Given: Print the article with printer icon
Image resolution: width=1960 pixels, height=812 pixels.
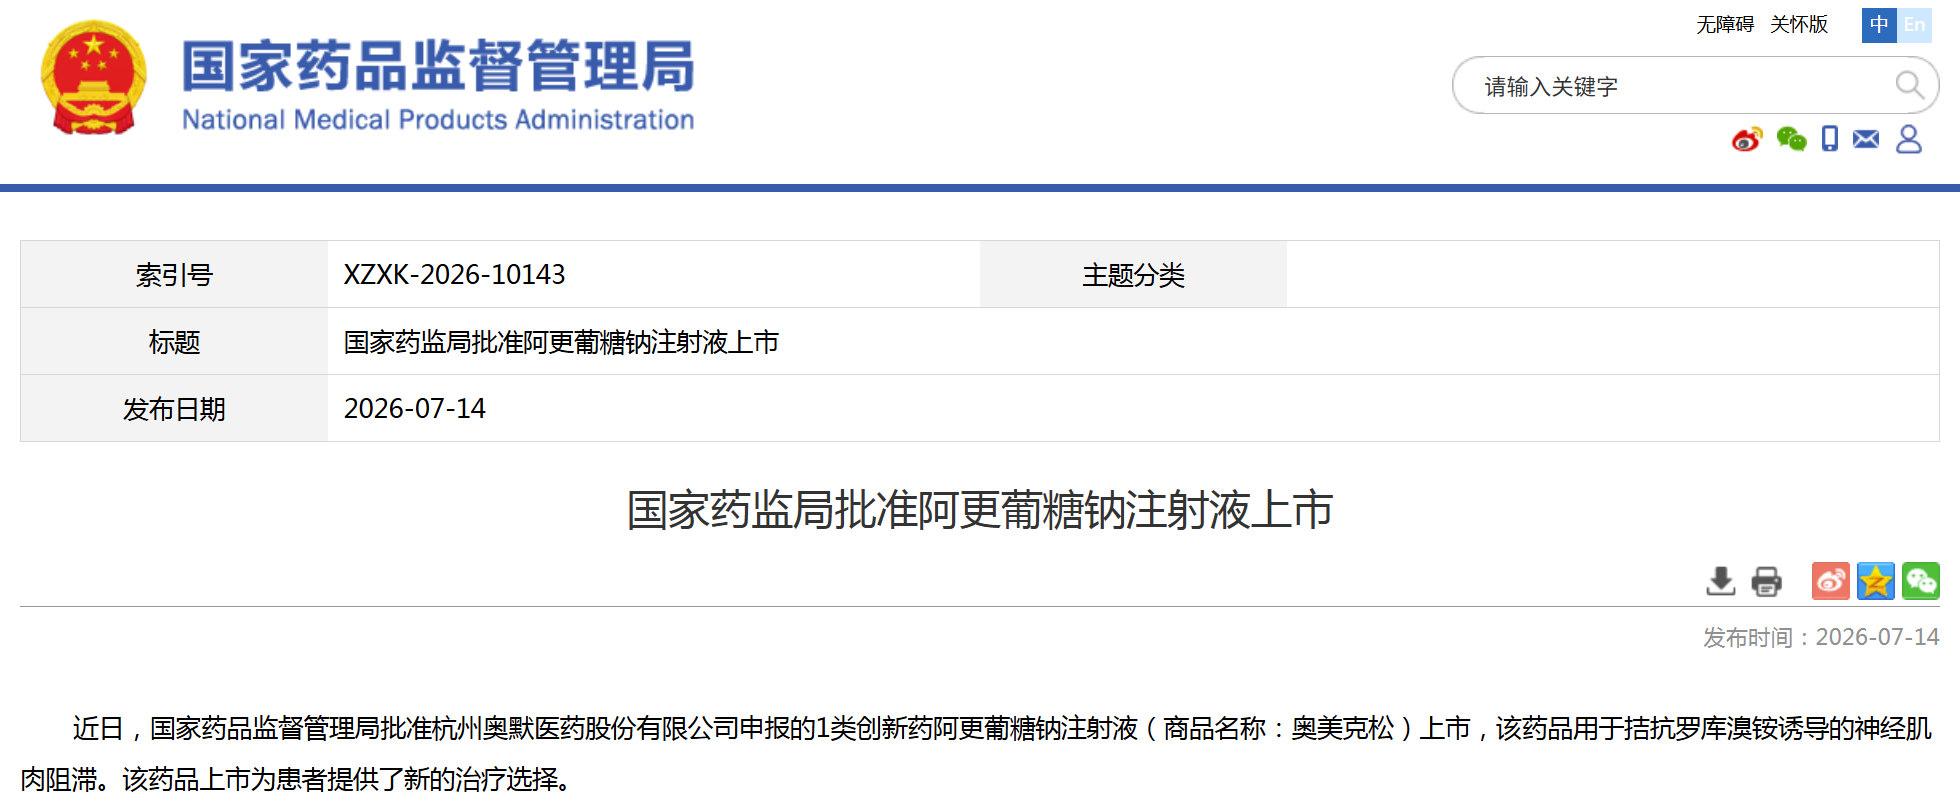Looking at the screenshot, I should (x=1767, y=581).
